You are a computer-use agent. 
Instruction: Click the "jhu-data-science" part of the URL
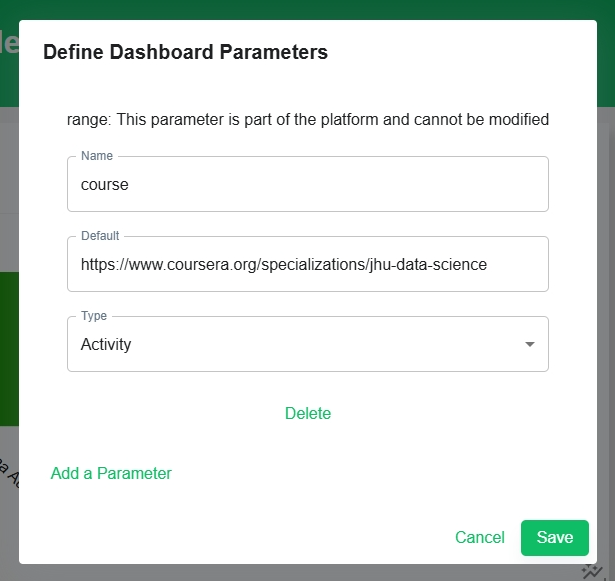click(428, 264)
